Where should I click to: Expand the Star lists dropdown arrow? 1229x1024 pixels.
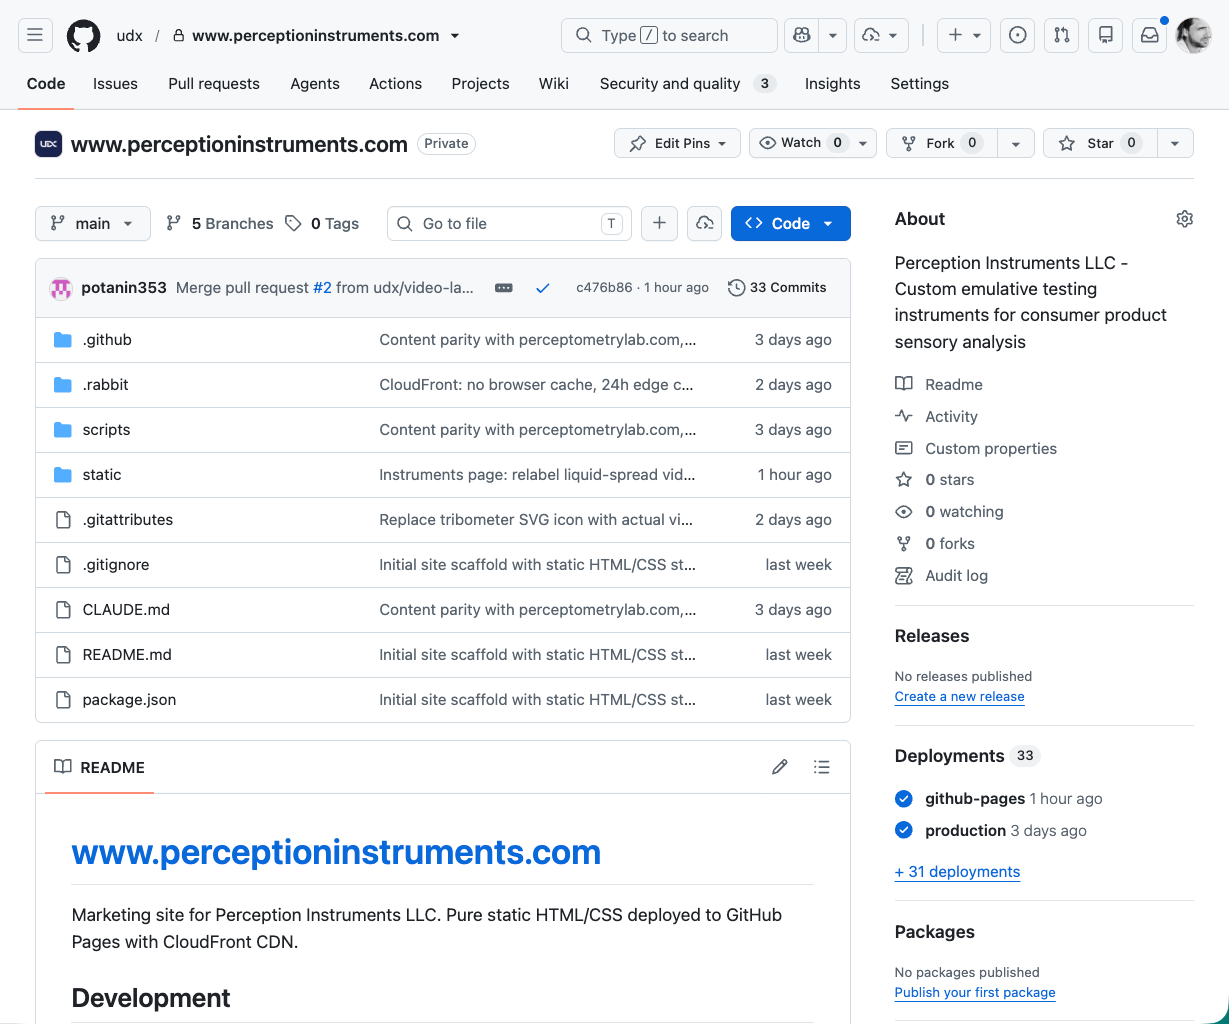(1175, 143)
